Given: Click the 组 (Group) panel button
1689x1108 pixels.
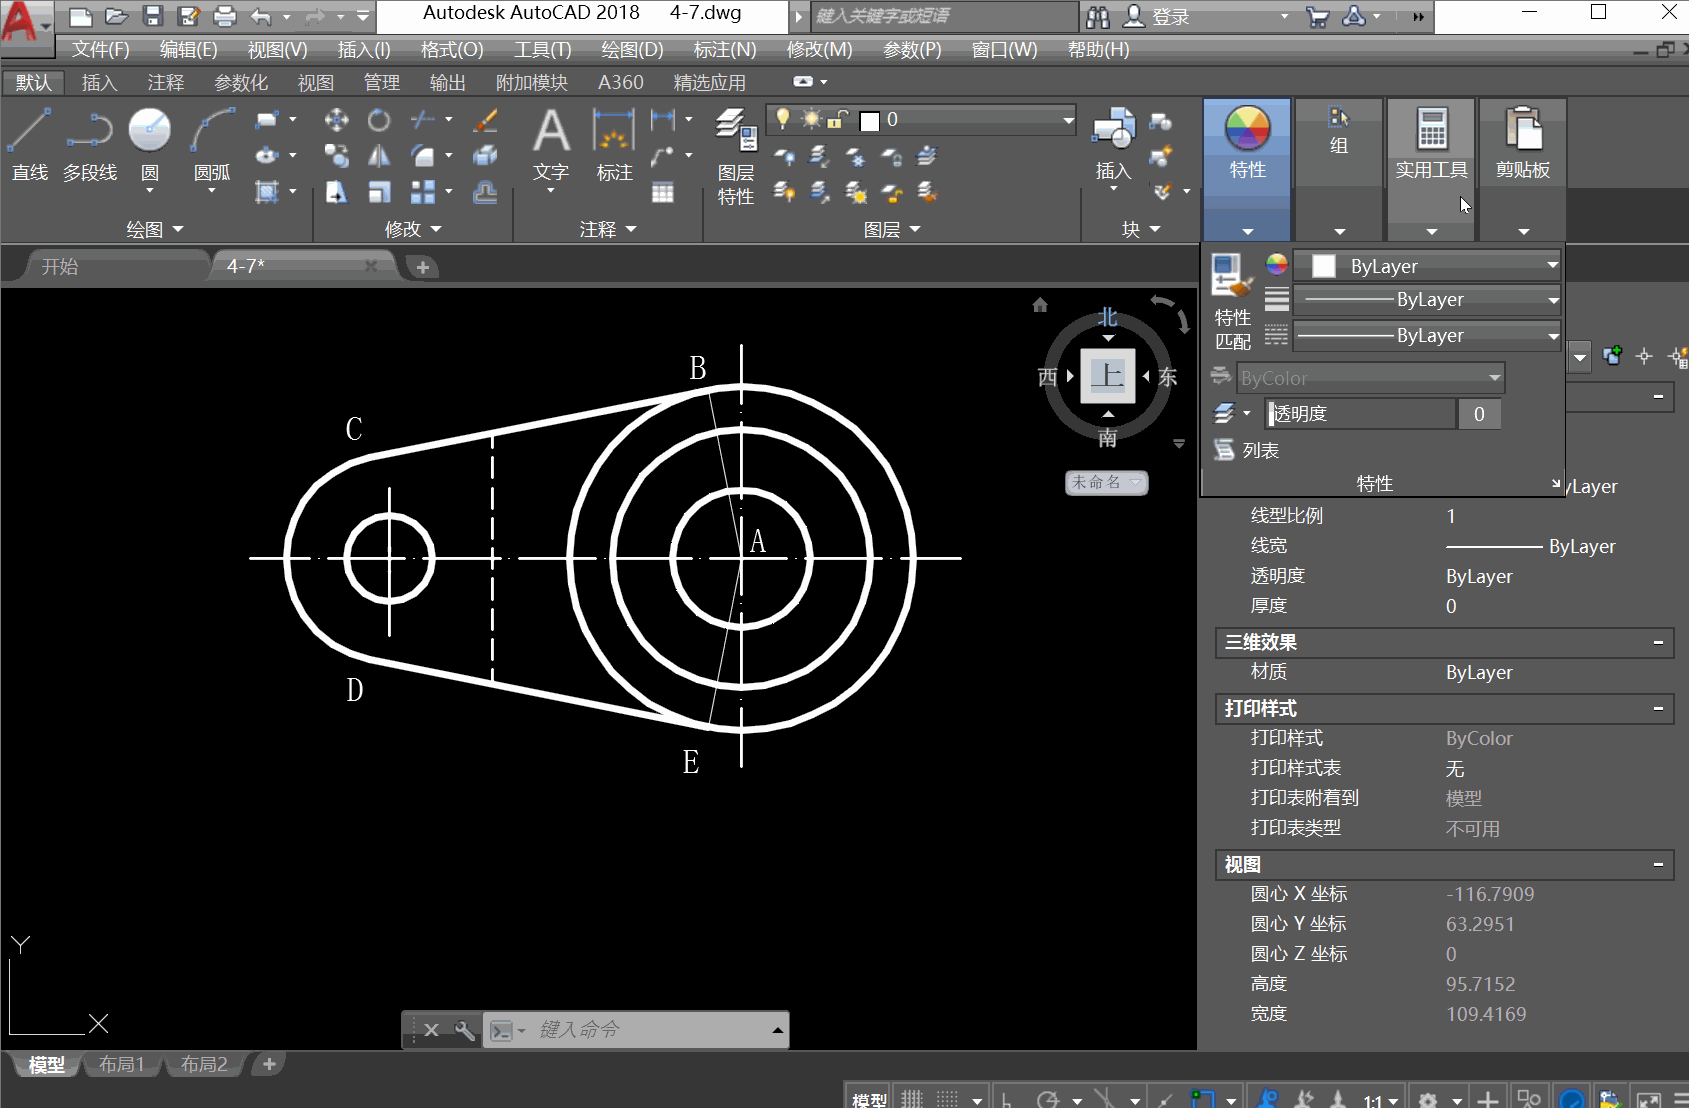Looking at the screenshot, I should 1339,170.
